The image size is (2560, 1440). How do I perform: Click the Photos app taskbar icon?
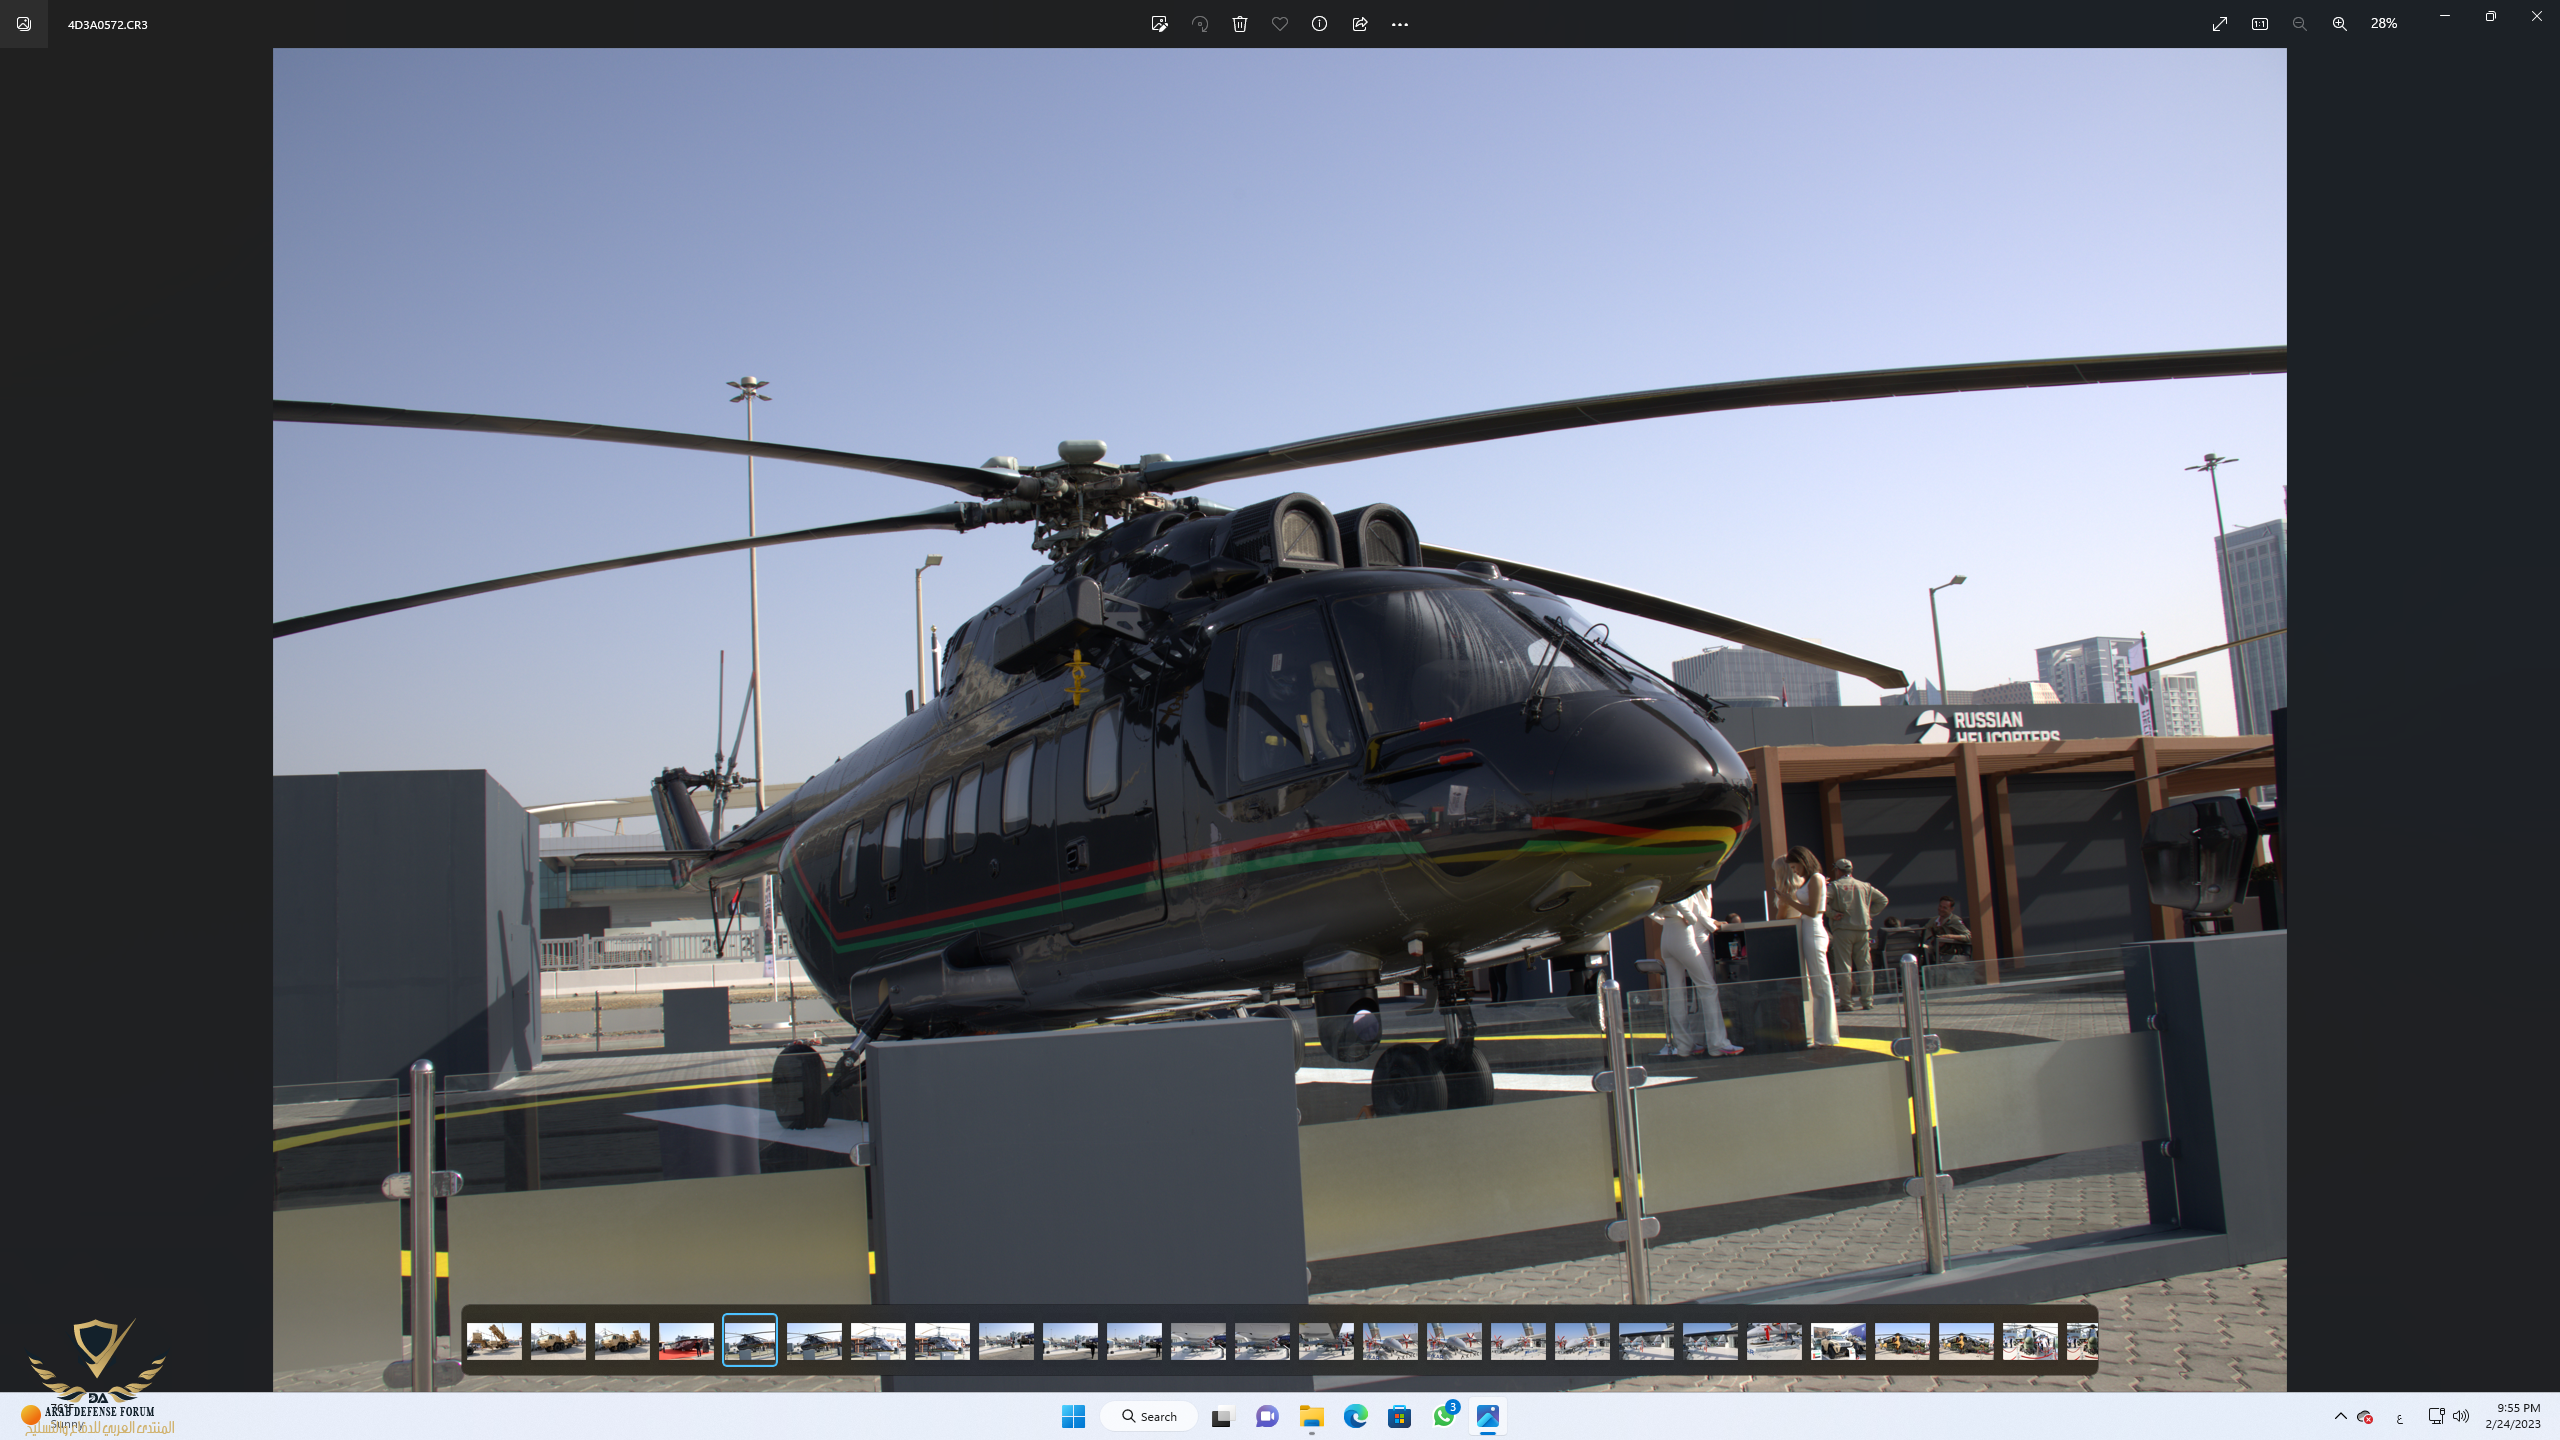tap(1488, 1416)
